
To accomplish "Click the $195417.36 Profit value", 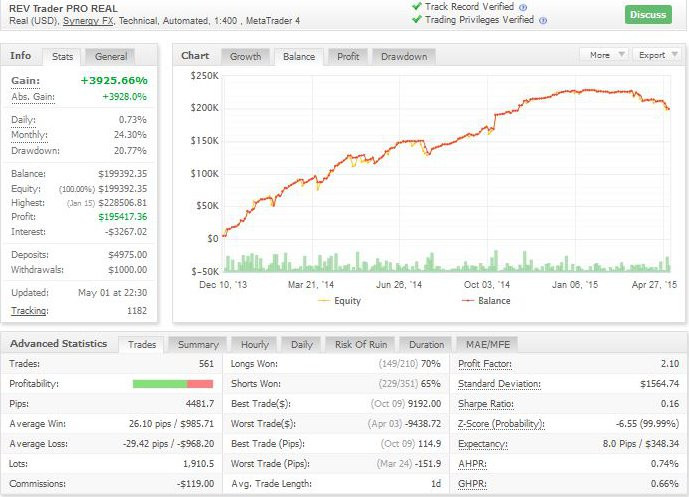I will coord(123,217).
